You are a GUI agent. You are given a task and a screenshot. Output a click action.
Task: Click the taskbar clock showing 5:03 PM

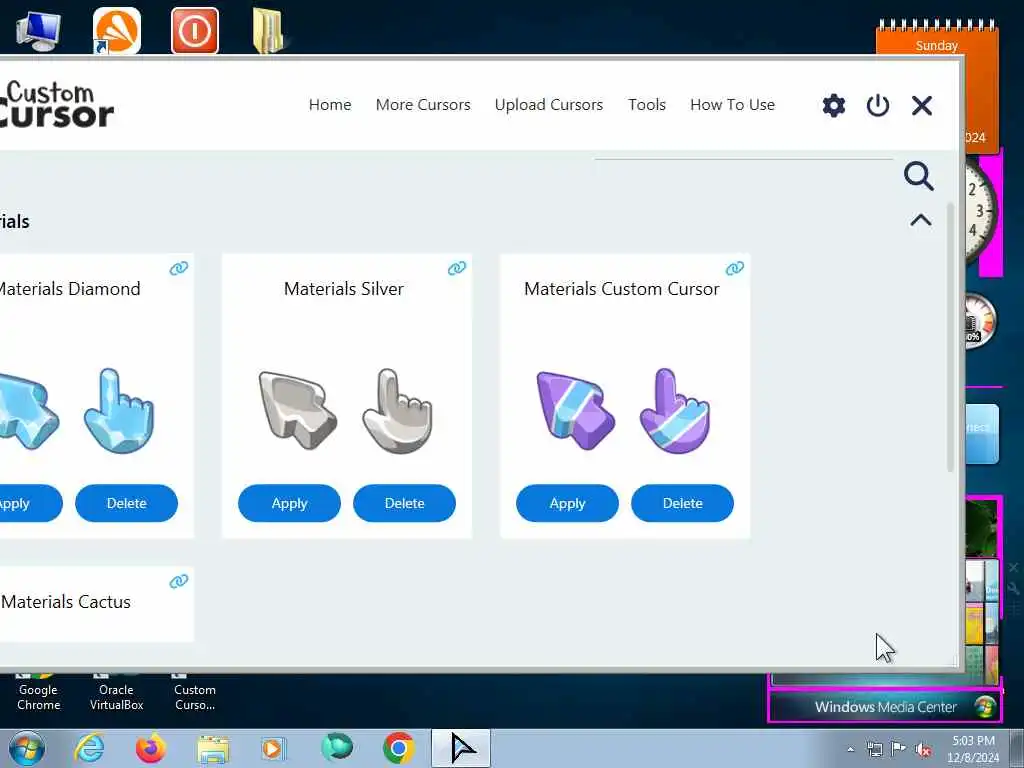pos(973,748)
